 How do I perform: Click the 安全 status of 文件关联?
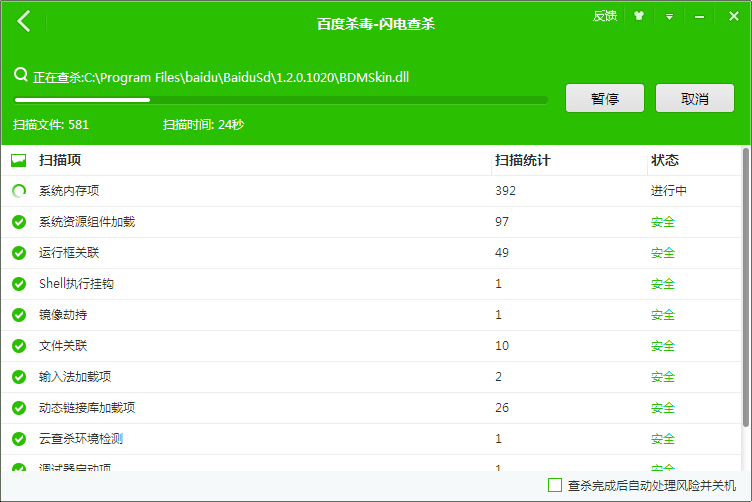point(663,346)
